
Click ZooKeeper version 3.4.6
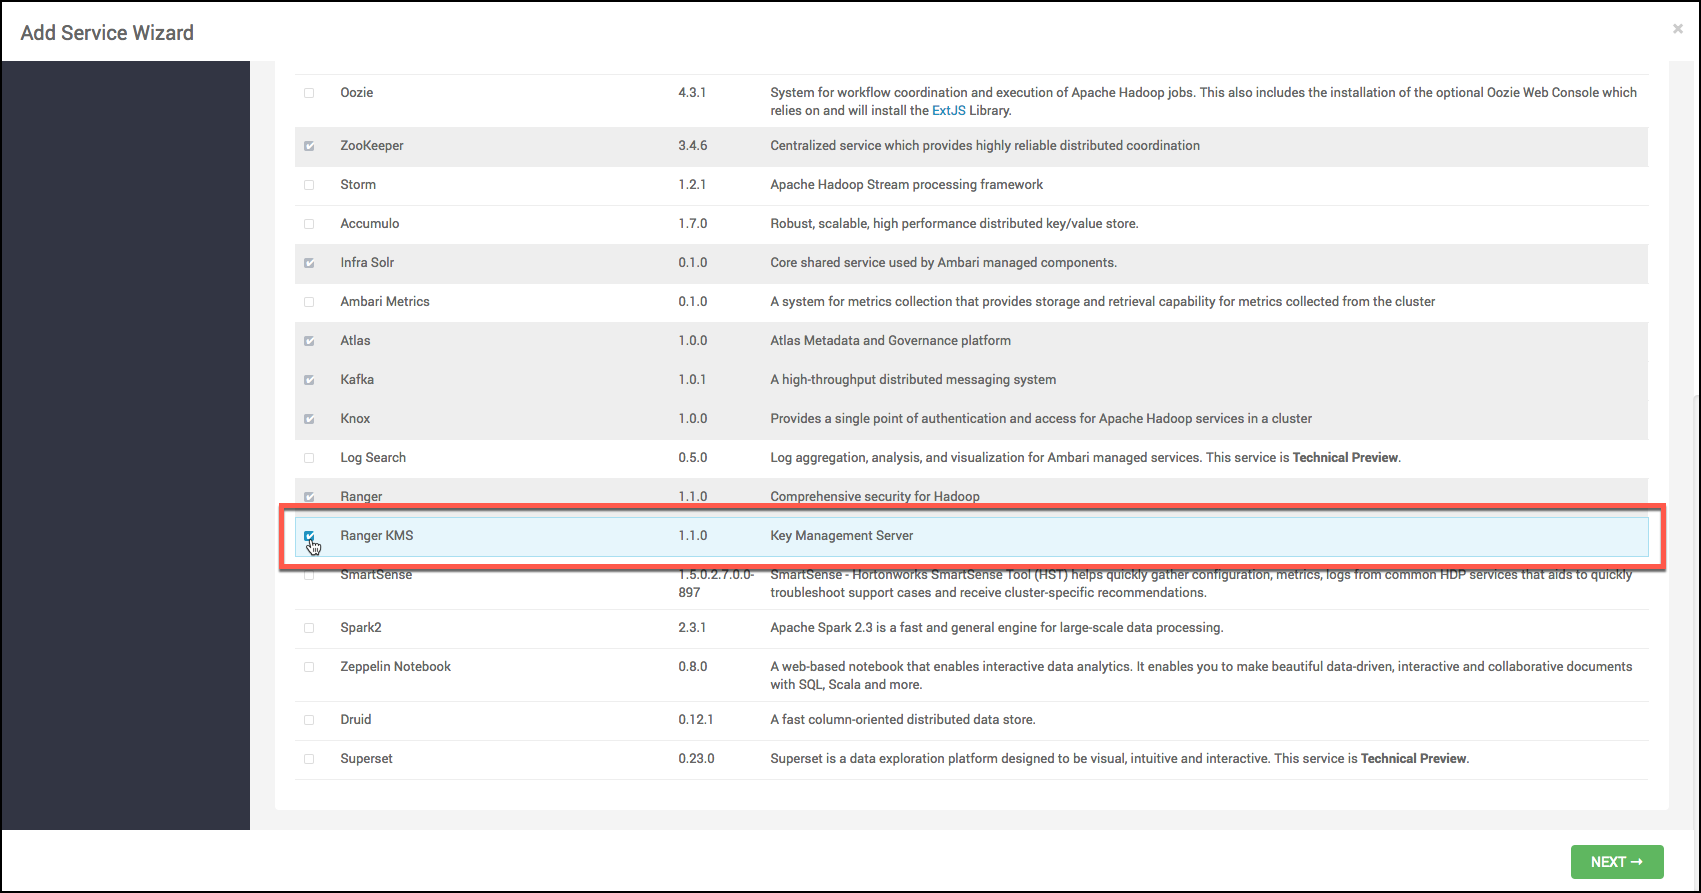pyautogui.click(x=693, y=145)
